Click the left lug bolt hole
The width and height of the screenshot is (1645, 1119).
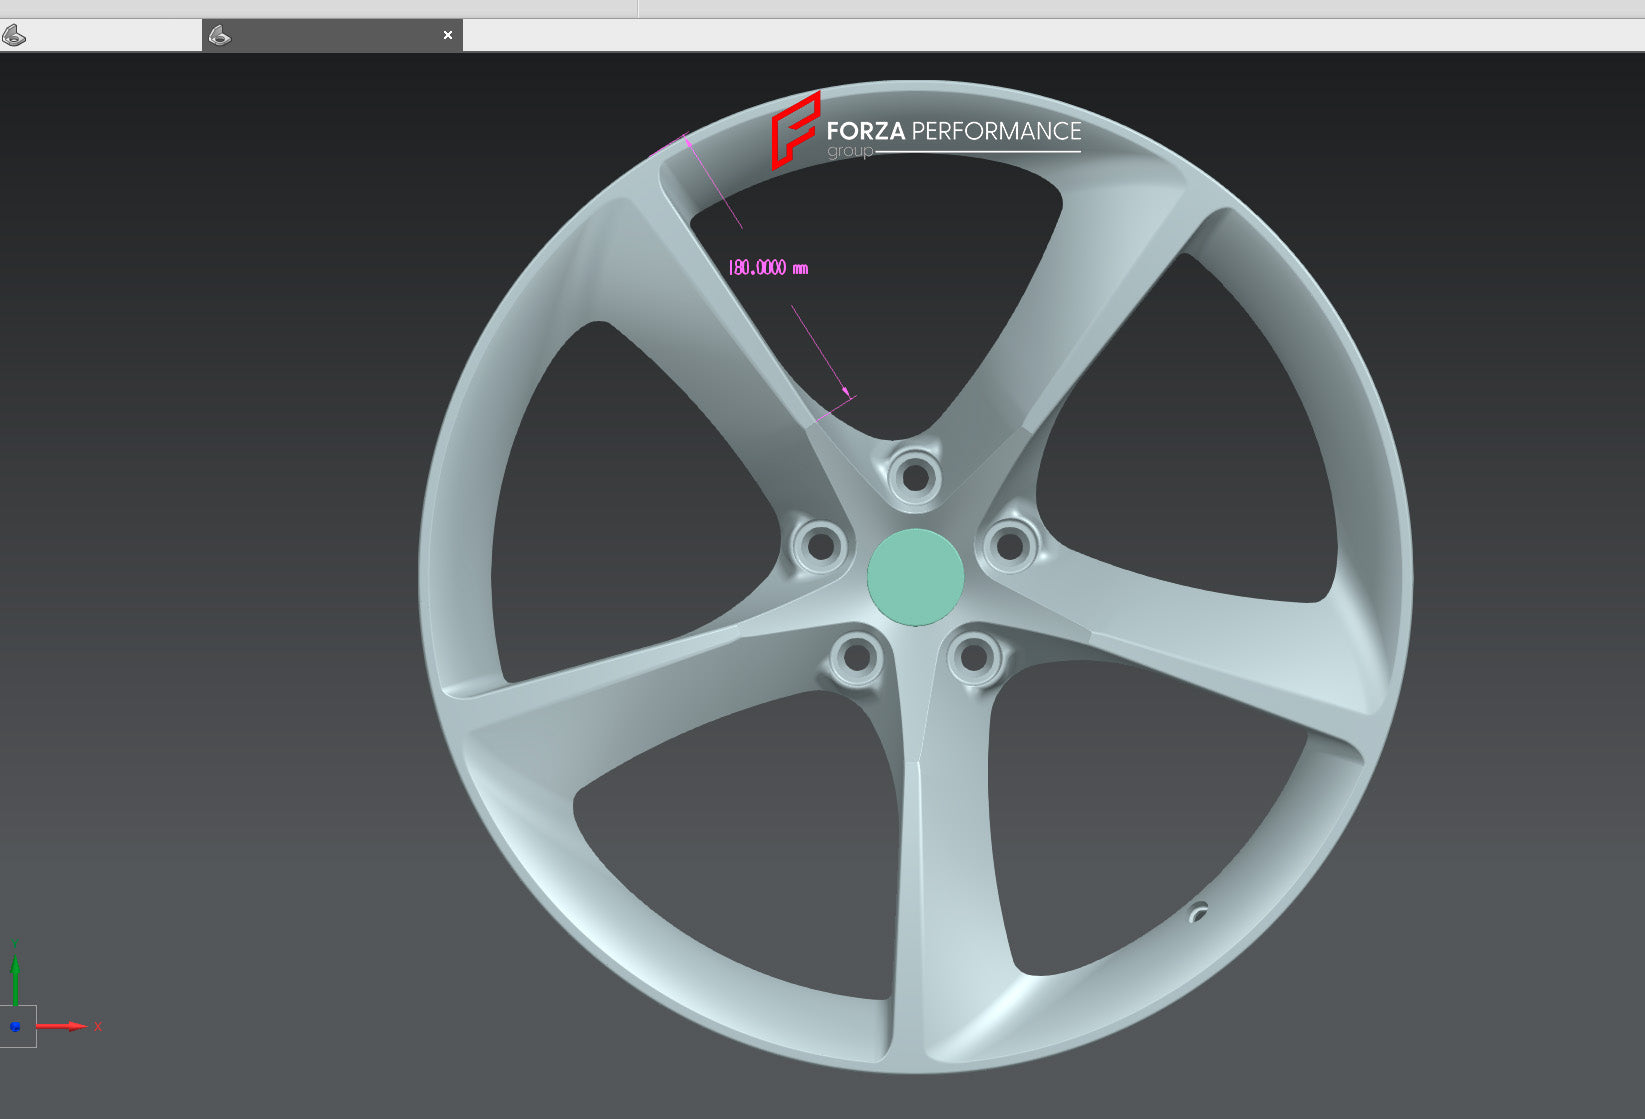(820, 546)
